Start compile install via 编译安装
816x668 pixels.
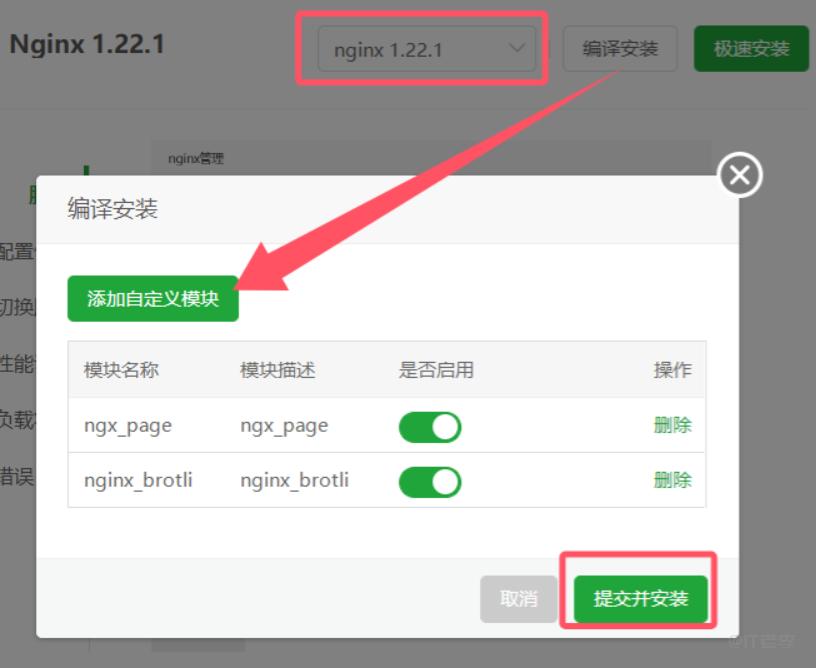tap(620, 48)
